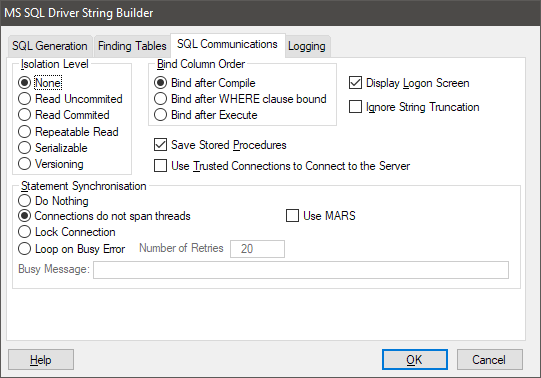Switch to the SQL Generation tab

pos(50,46)
